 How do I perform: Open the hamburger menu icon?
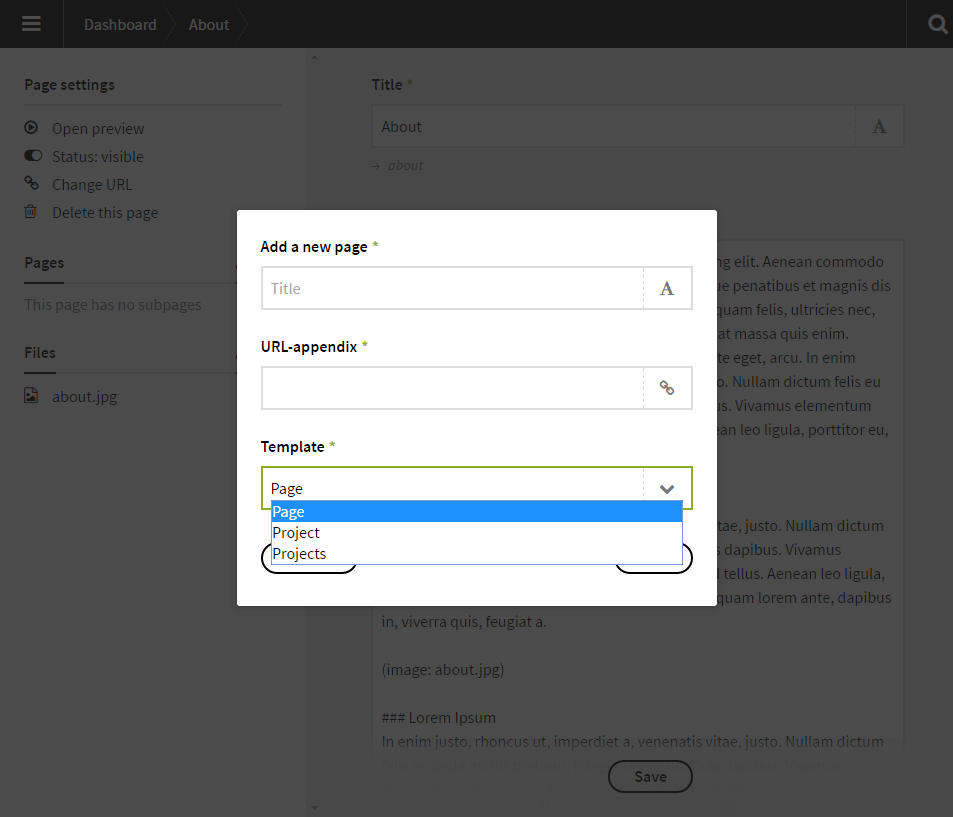click(31, 24)
